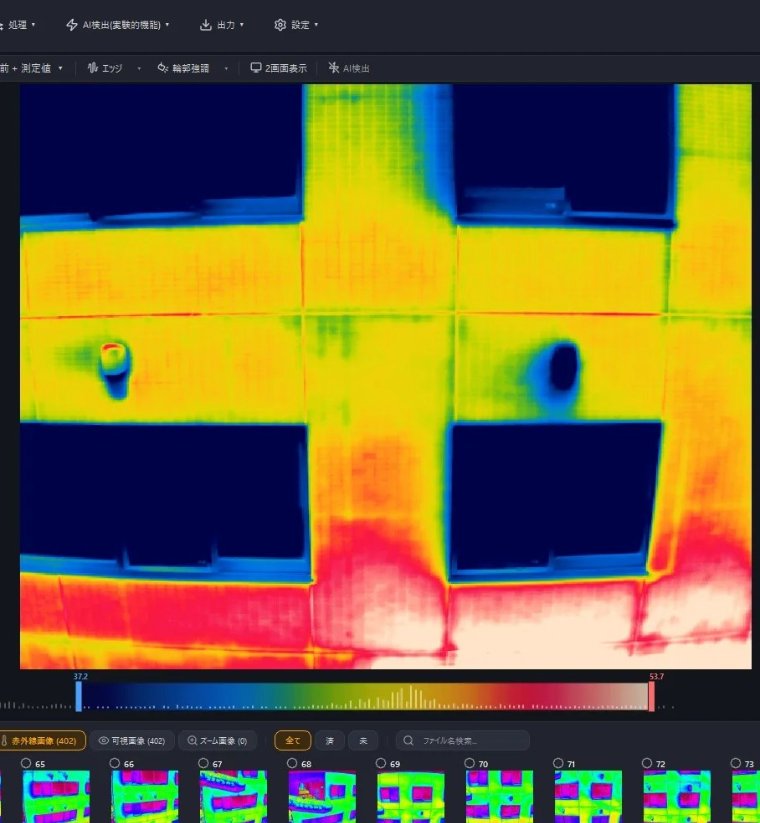Image resolution: width=760 pixels, height=823 pixels.
Task: Click the monitor icon for 2画面表示
Action: [256, 68]
